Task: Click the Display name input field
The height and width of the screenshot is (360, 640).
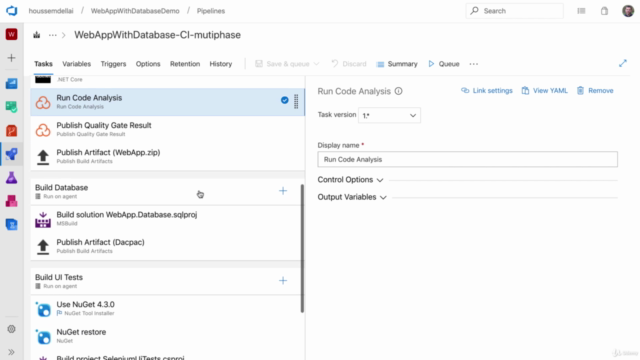Action: (467, 159)
